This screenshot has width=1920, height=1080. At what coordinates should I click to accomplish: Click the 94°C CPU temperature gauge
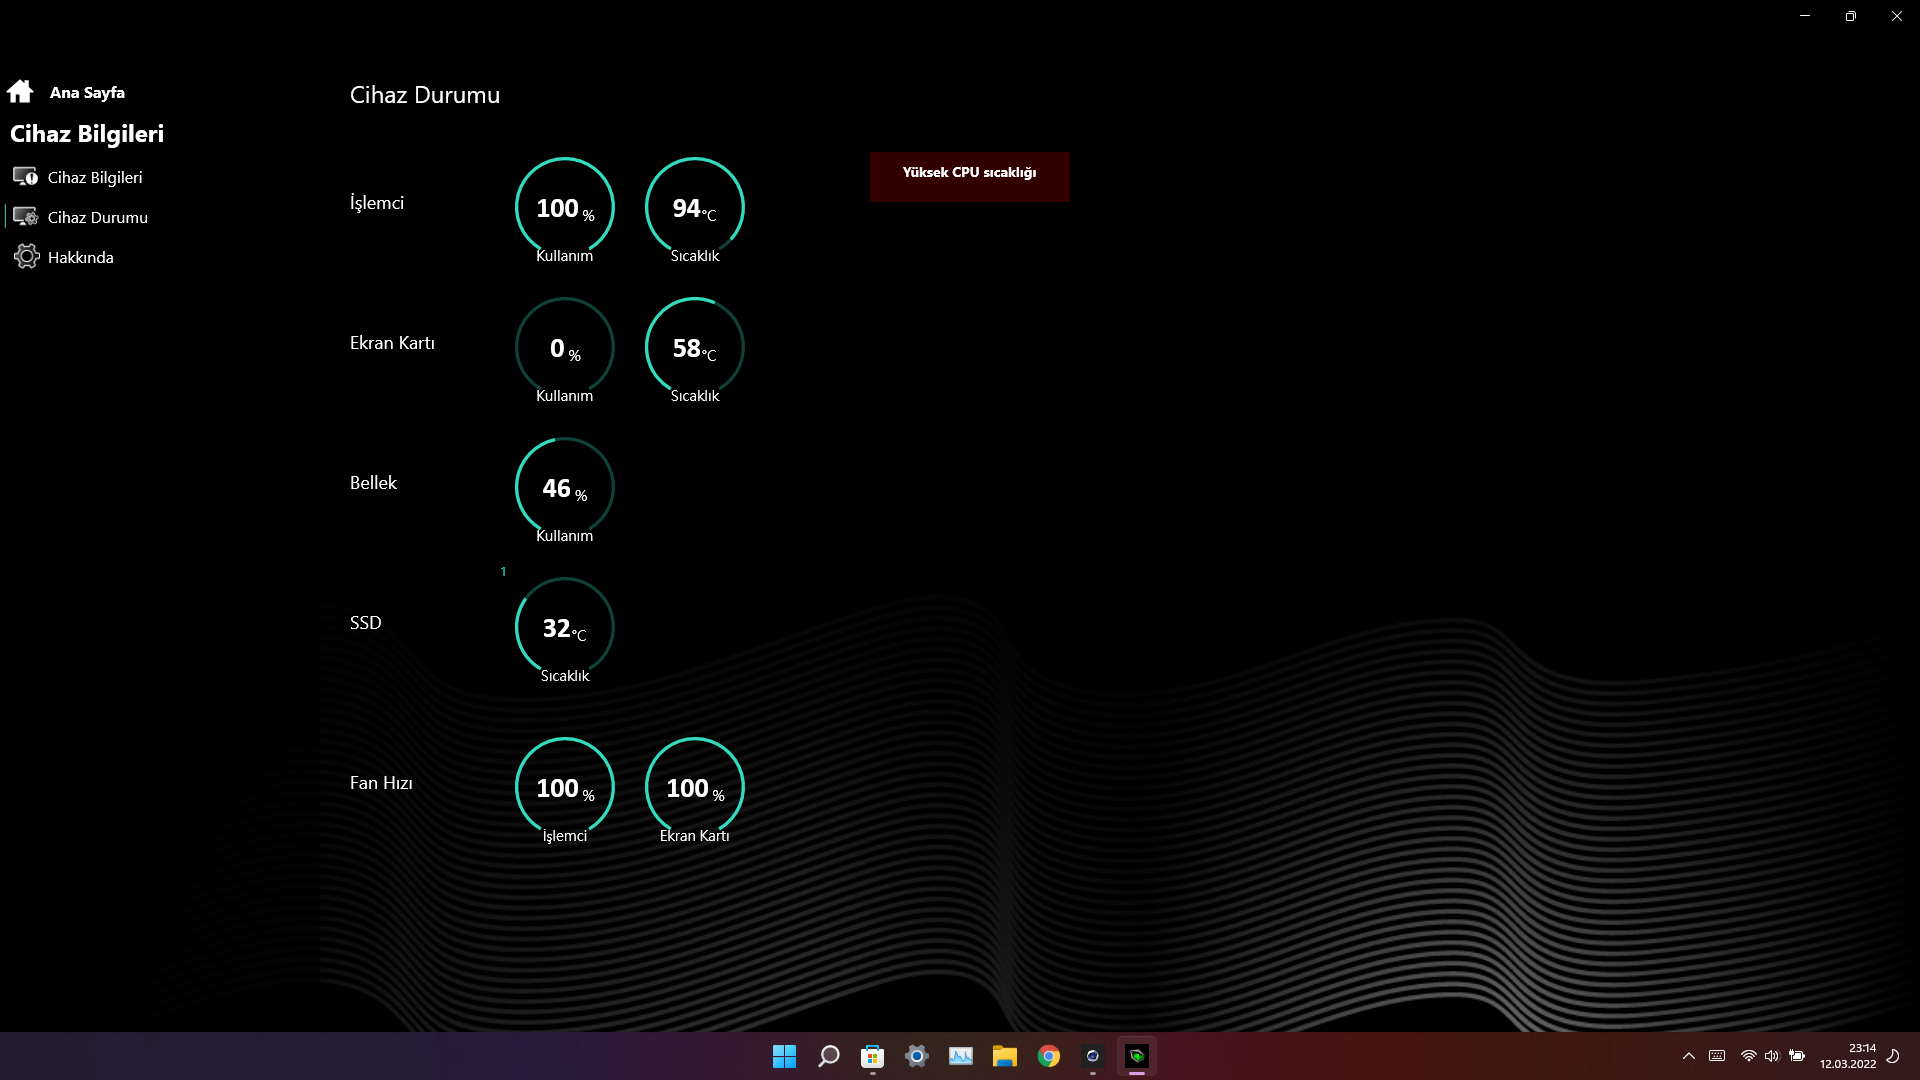coord(695,207)
